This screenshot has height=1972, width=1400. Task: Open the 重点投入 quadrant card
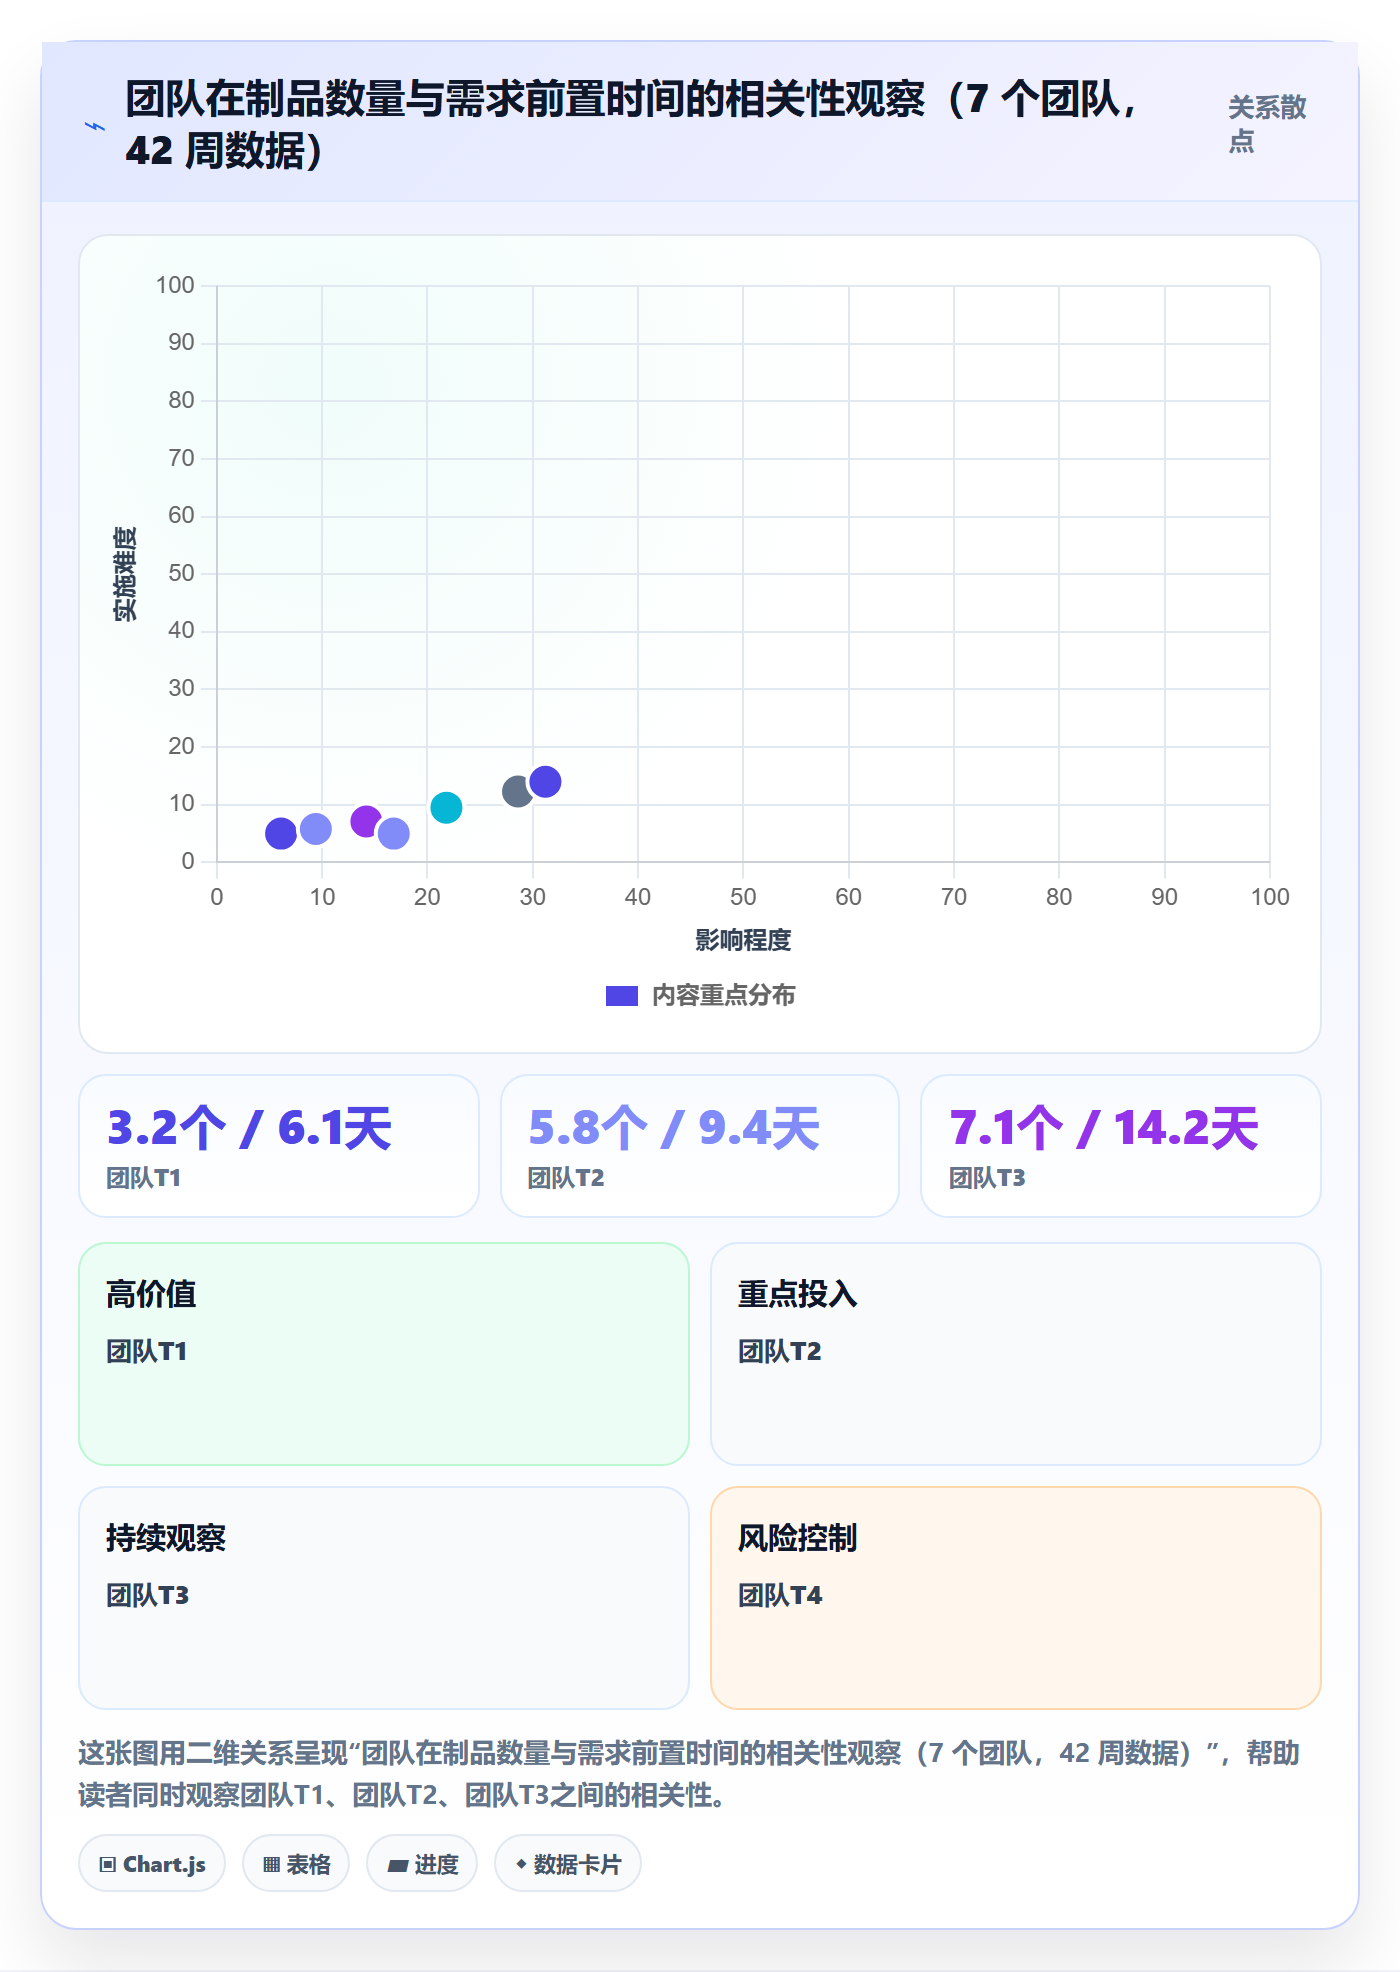click(1016, 1354)
